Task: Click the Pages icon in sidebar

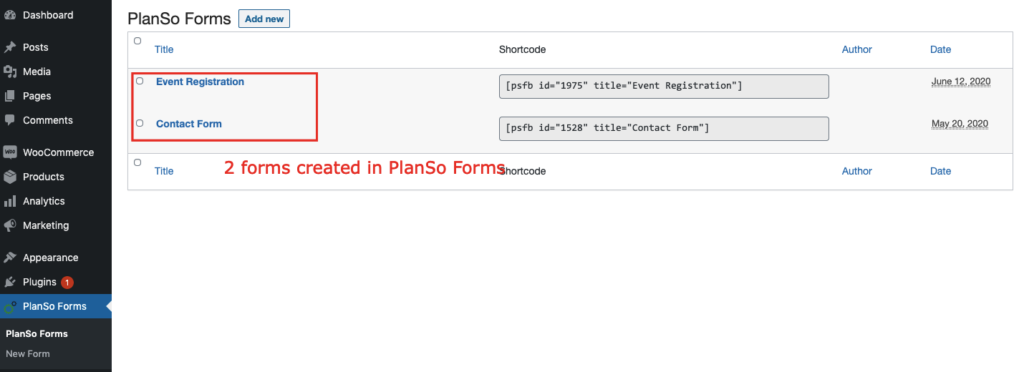Action: coord(10,96)
